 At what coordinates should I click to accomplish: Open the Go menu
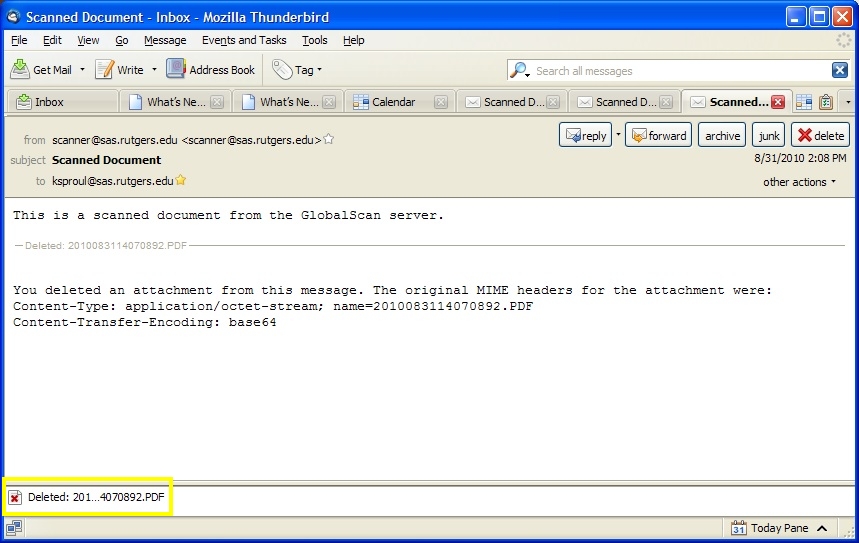coord(122,40)
